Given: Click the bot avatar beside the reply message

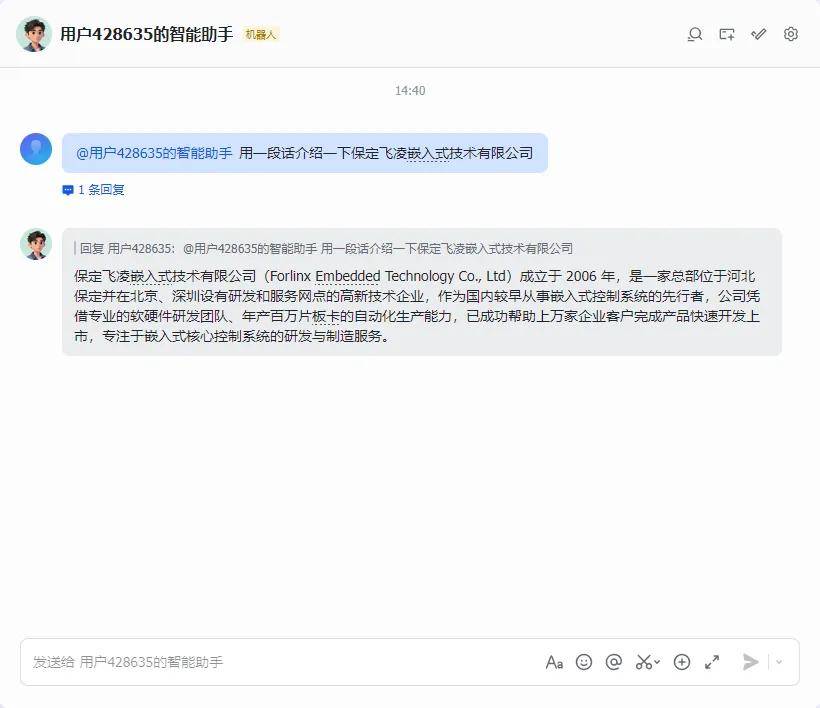Looking at the screenshot, I should coord(36,244).
